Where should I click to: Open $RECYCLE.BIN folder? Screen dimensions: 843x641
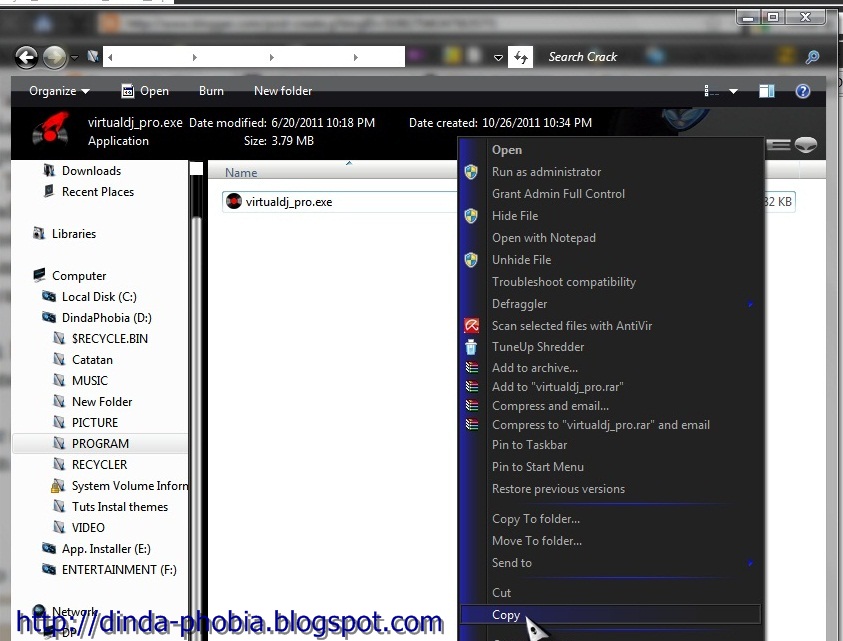[101, 339]
